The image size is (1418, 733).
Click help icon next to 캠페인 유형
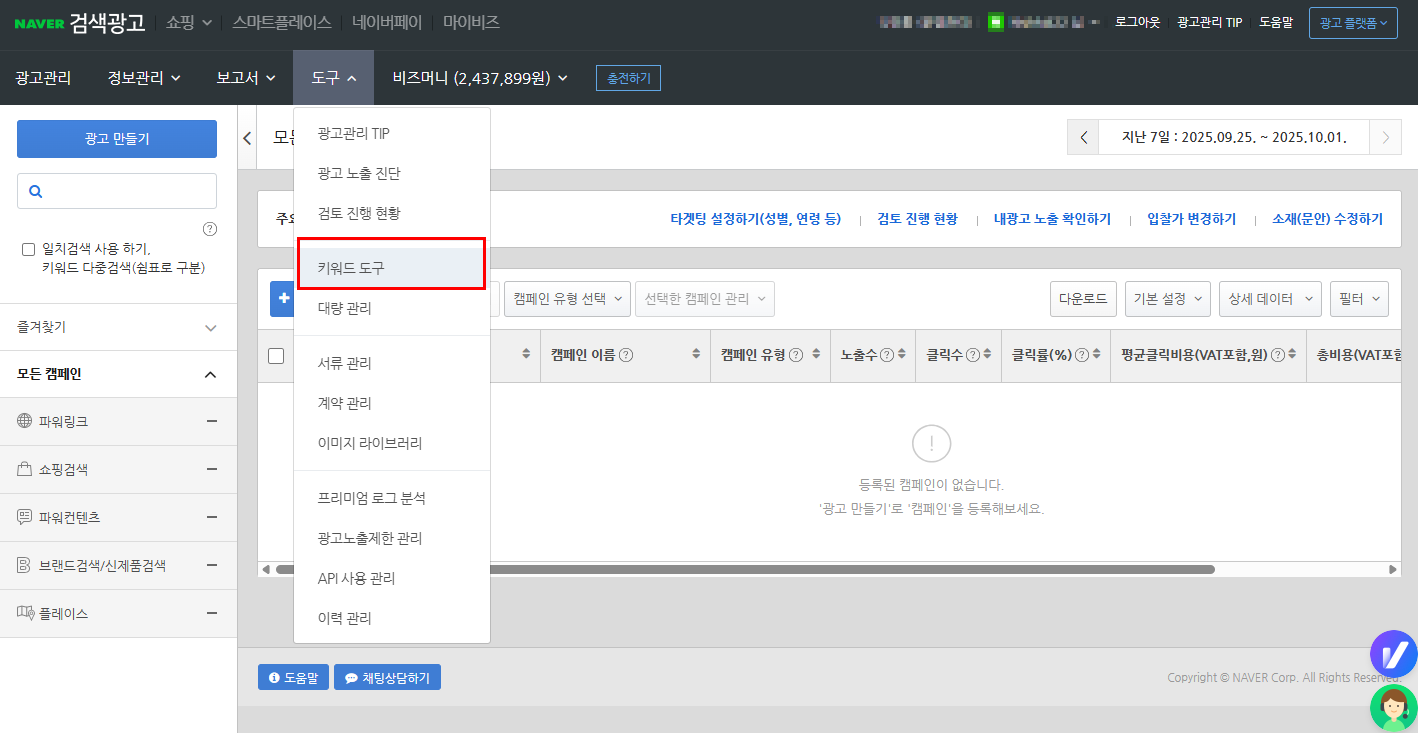796,355
